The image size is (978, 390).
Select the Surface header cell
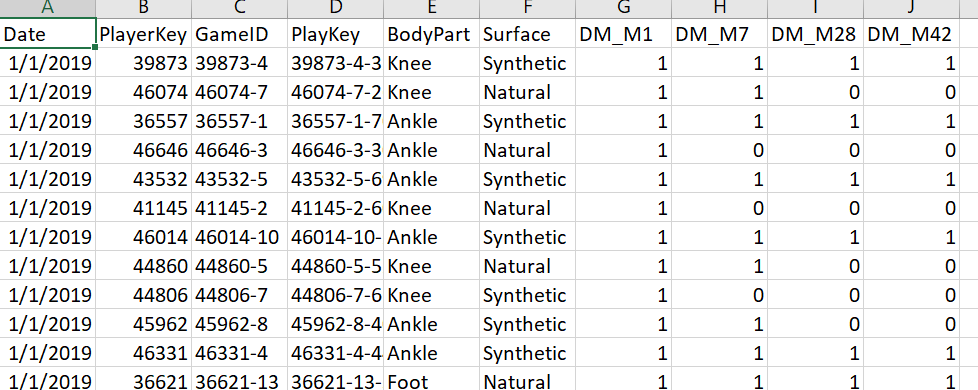pyautogui.click(x=528, y=34)
